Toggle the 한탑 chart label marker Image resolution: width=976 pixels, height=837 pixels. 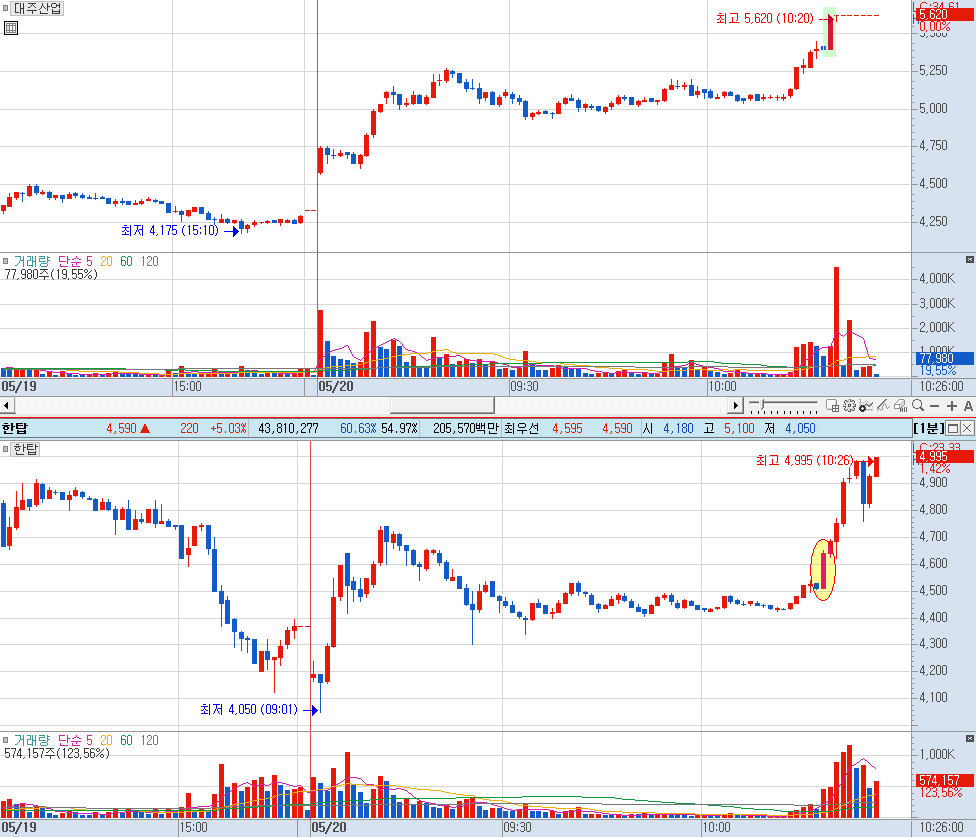(x=6, y=449)
